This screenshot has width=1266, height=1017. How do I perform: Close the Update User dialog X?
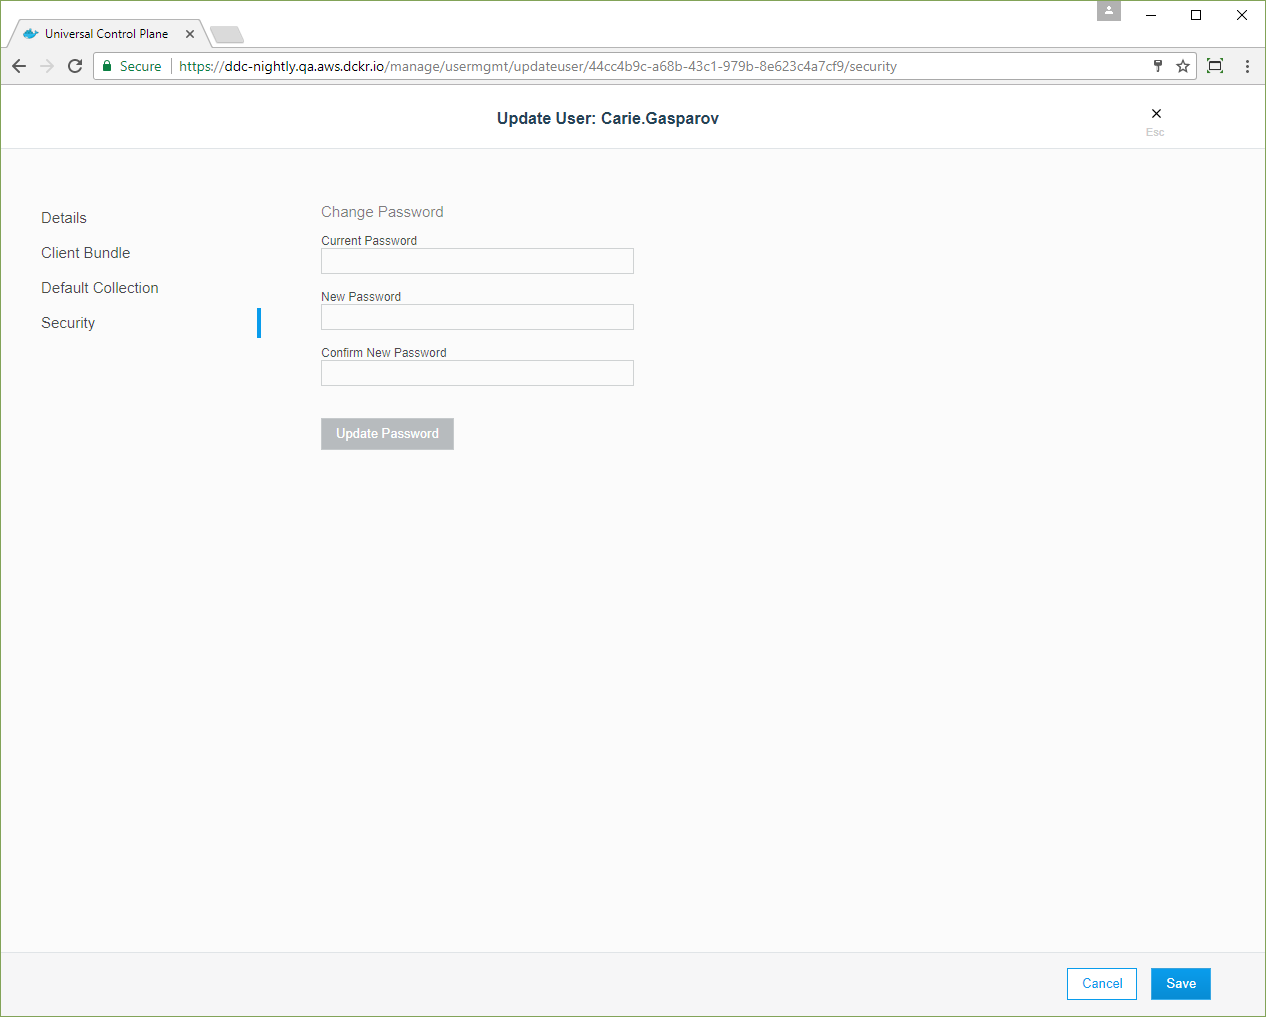pyautogui.click(x=1156, y=114)
